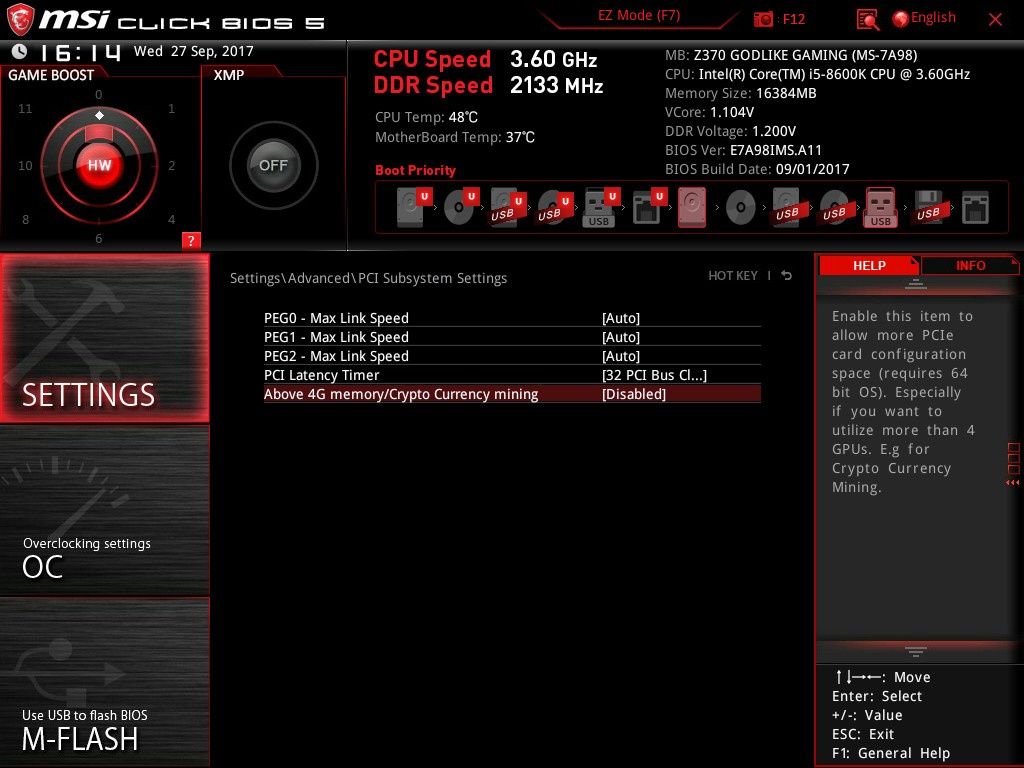Select the highlighted legacy hard disk boot icon
1024x768 pixels.
692,207
